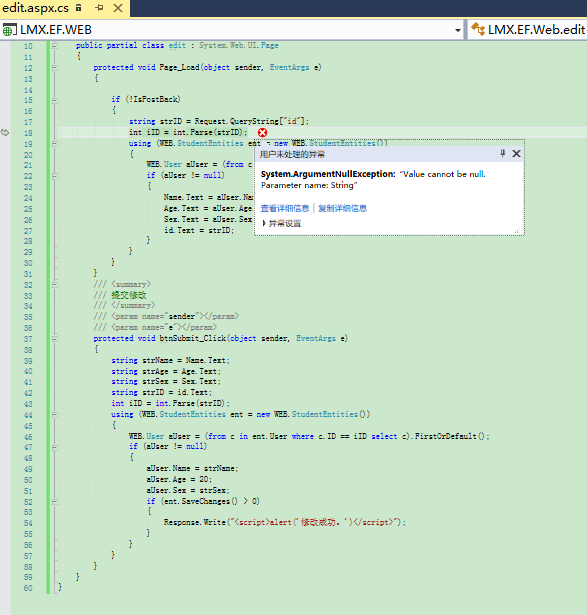The image size is (587, 615).
Task: Click Request.QueryString on line 17
Action: coord(236,121)
